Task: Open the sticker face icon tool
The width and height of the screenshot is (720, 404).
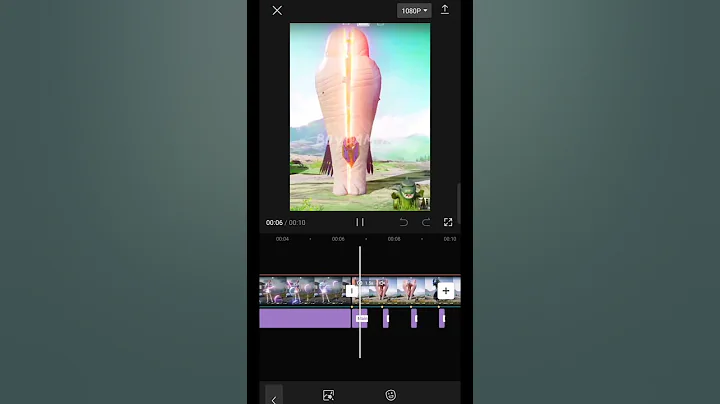Action: click(x=390, y=395)
